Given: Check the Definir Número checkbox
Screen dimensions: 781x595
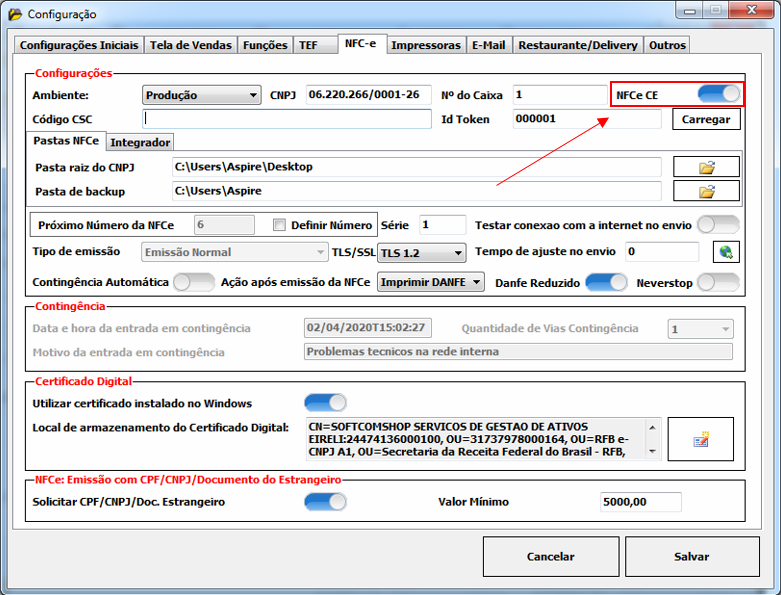Looking at the screenshot, I should coord(280,225).
